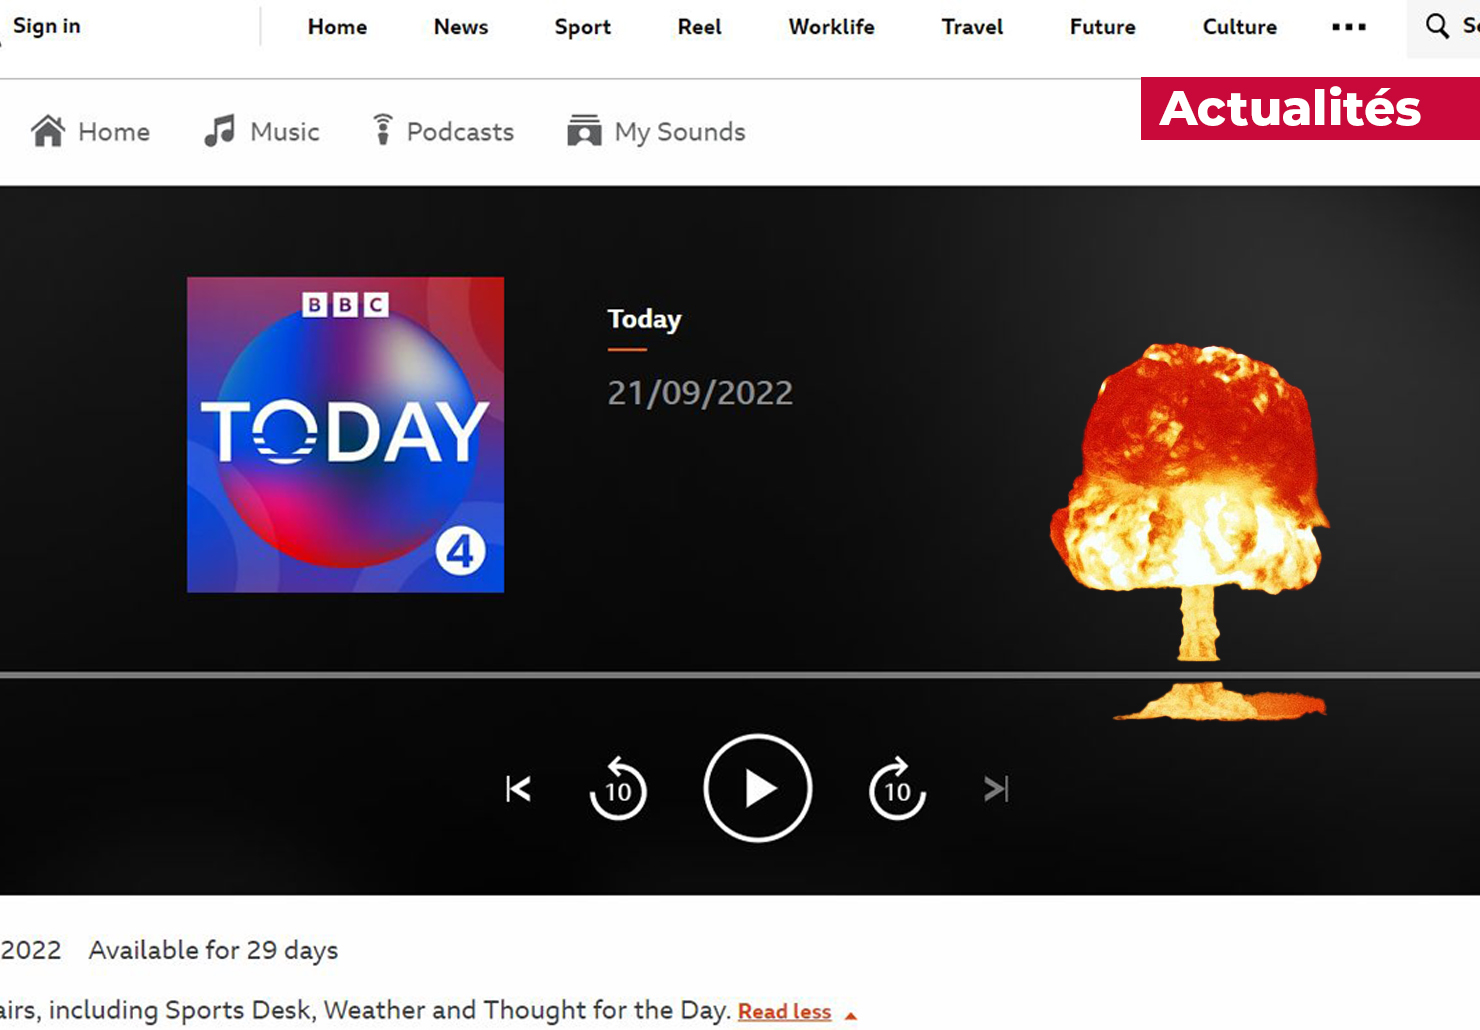Screen dimensions: 1480x1030
Task: Click the Available for 29 days text
Action: coord(213,950)
